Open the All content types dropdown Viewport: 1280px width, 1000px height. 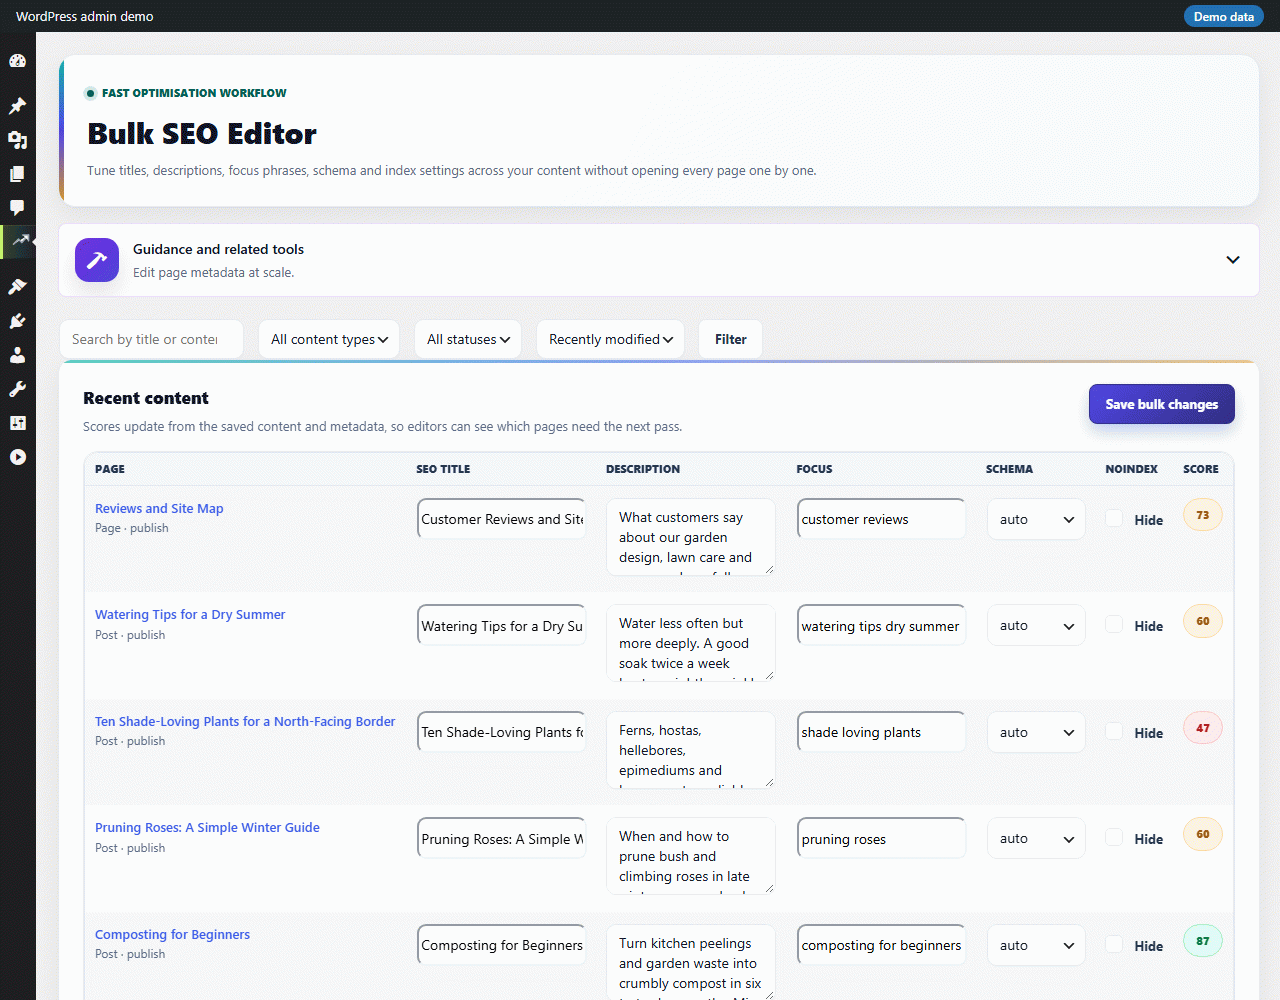coord(329,339)
